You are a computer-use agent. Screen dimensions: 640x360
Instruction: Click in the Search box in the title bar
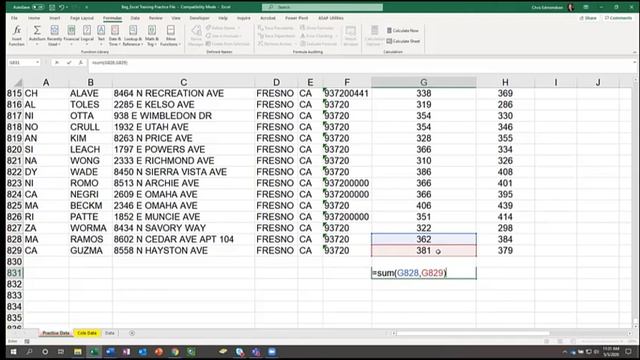click(x=322, y=7)
